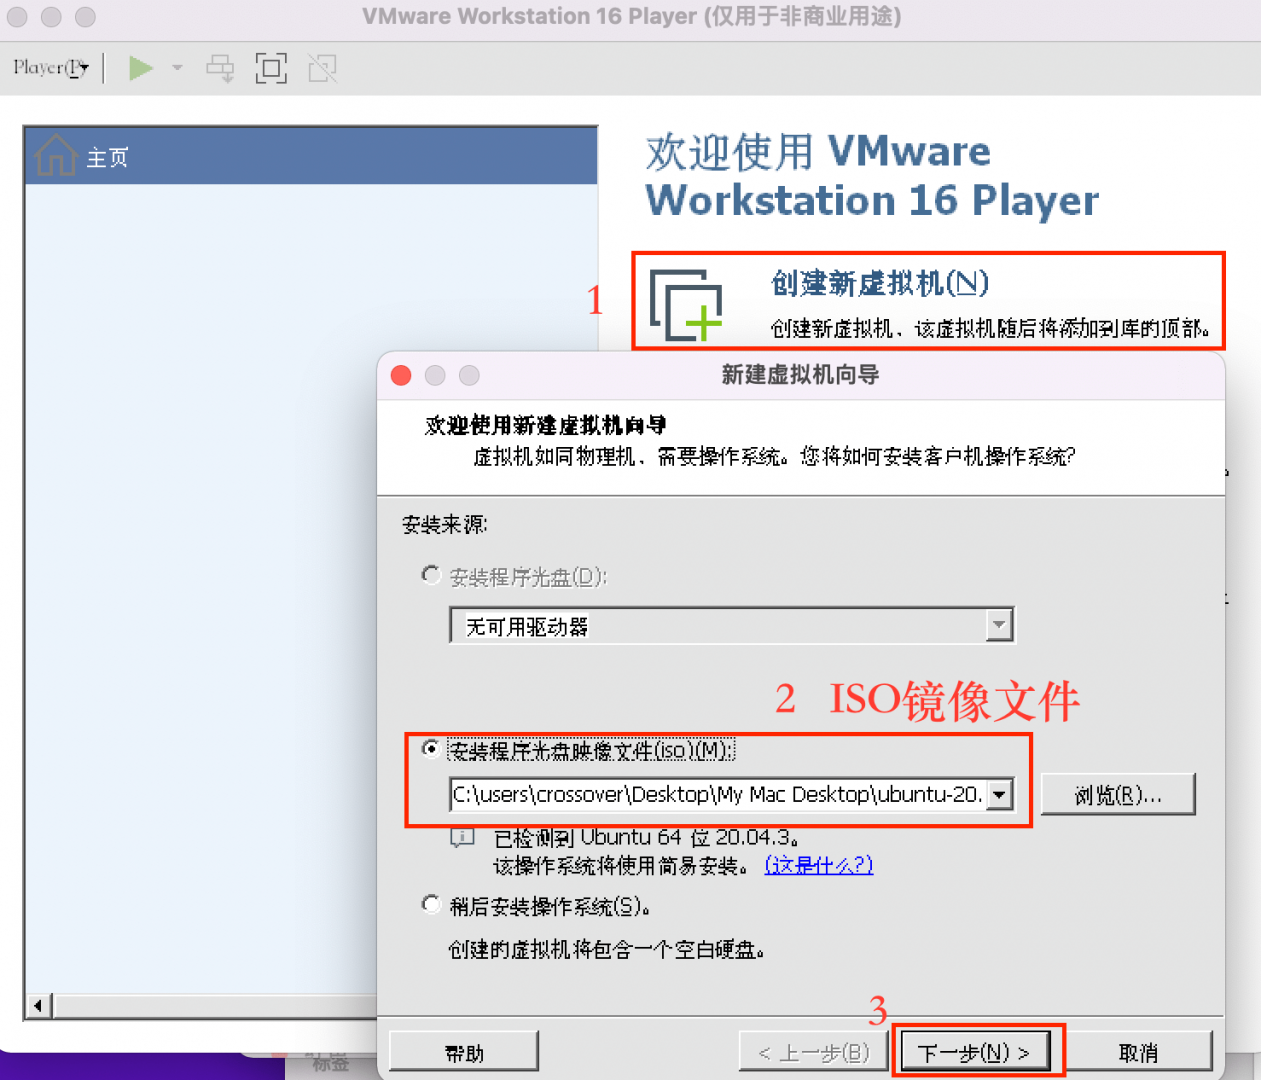The width and height of the screenshot is (1261, 1080).
Task: Open the ISO image path dropdown arrow
Action: (x=999, y=794)
